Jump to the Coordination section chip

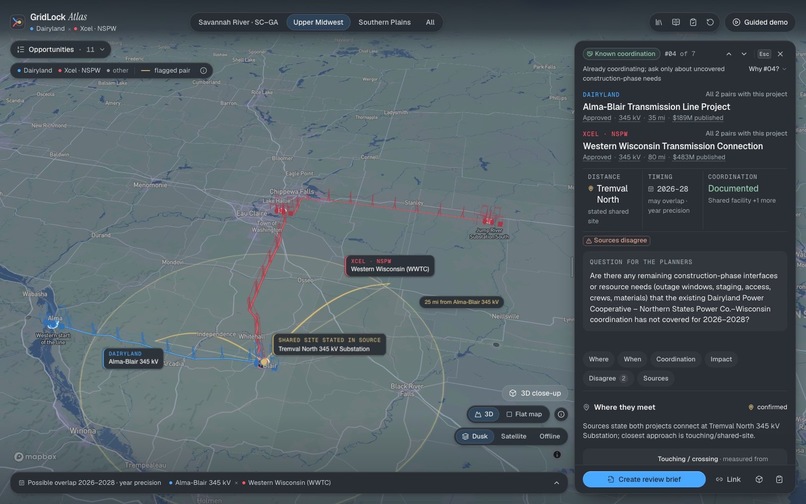click(x=675, y=359)
